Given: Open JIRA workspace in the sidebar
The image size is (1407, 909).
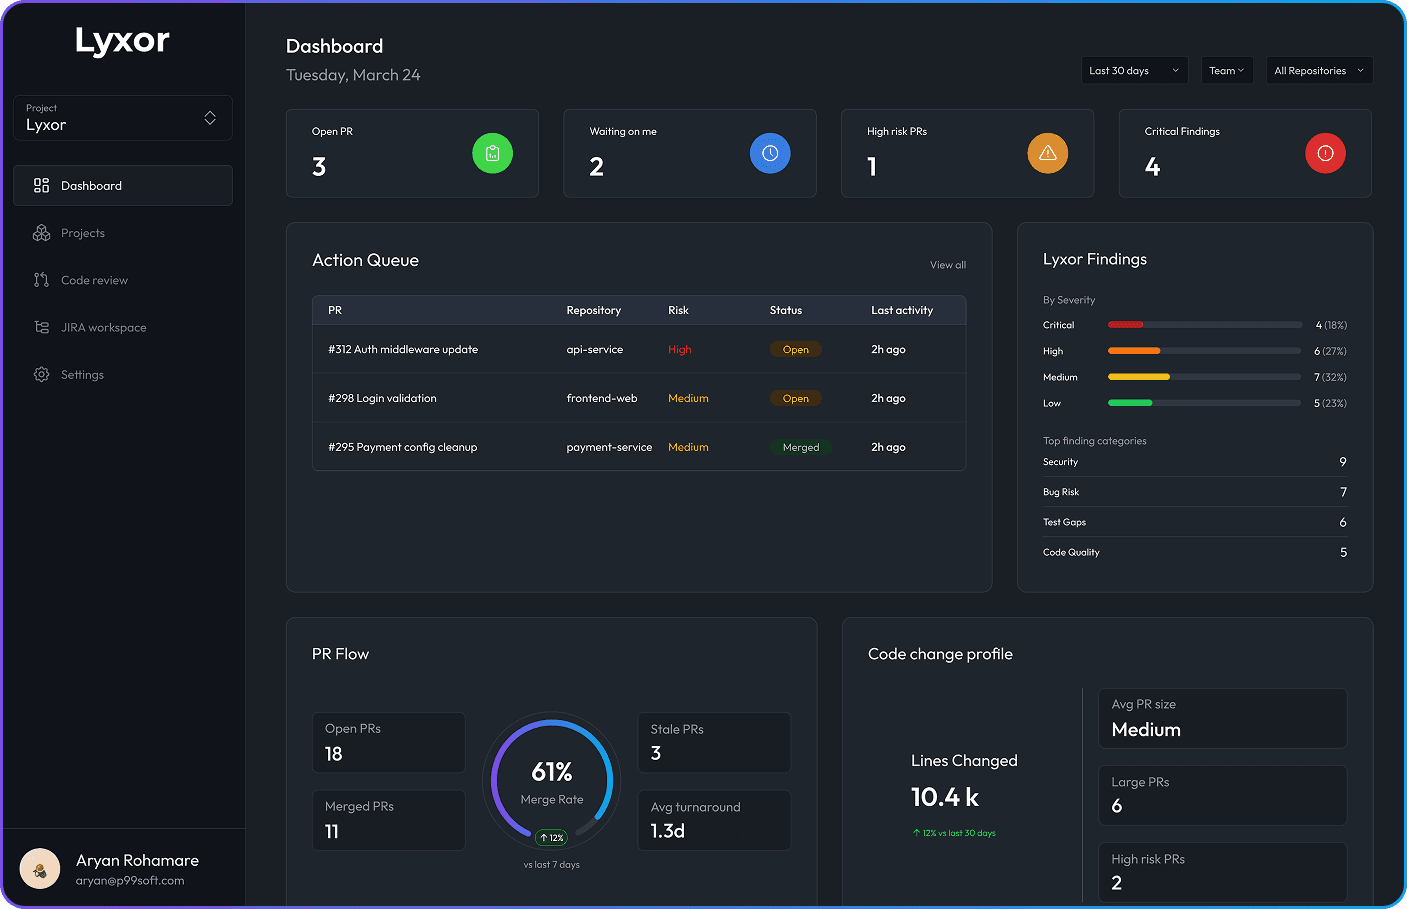Looking at the screenshot, I should pyautogui.click(x=123, y=327).
